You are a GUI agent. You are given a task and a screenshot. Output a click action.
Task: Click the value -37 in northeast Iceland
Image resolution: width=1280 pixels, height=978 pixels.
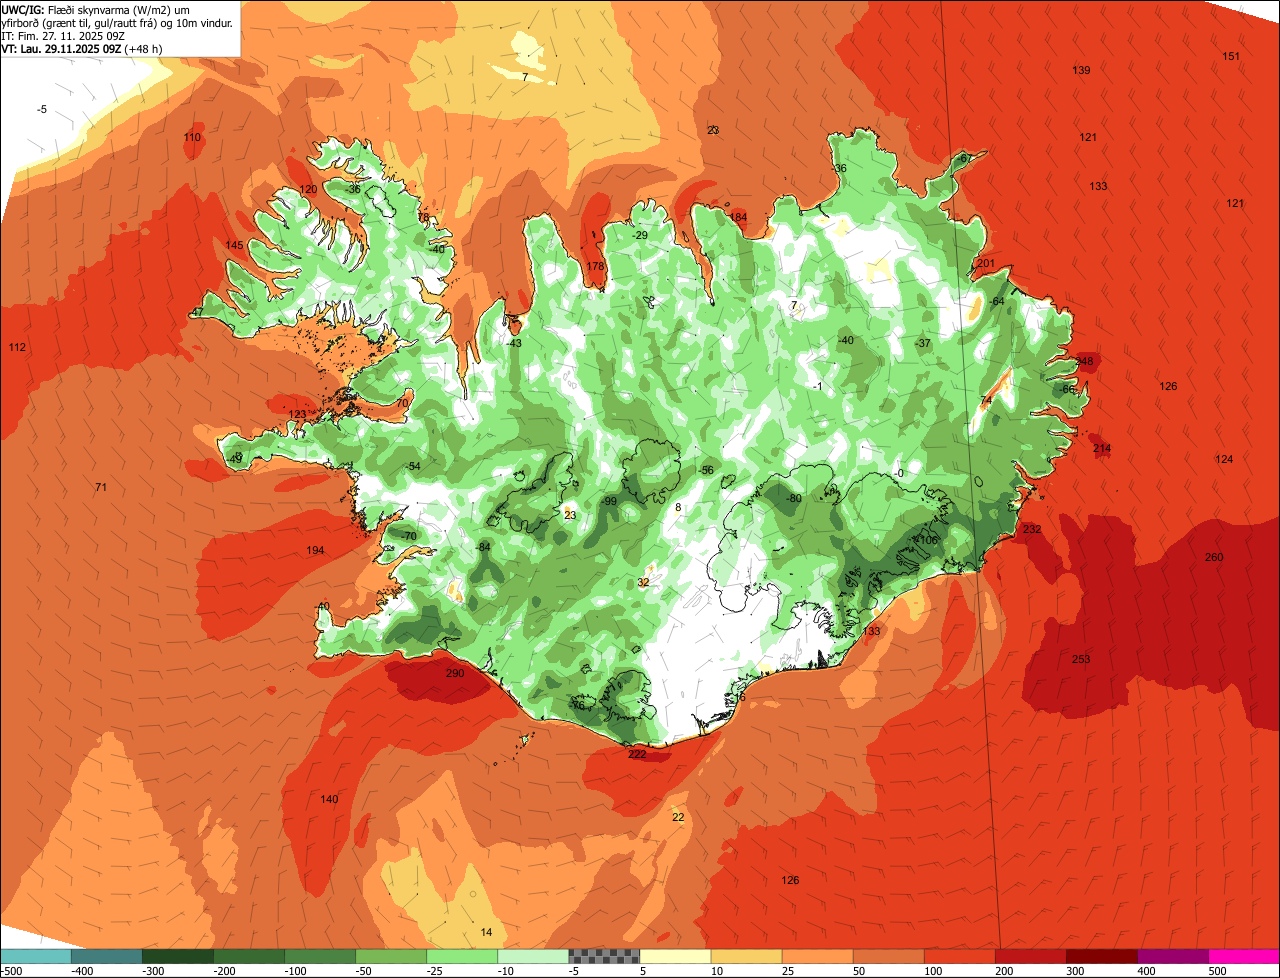click(x=922, y=343)
